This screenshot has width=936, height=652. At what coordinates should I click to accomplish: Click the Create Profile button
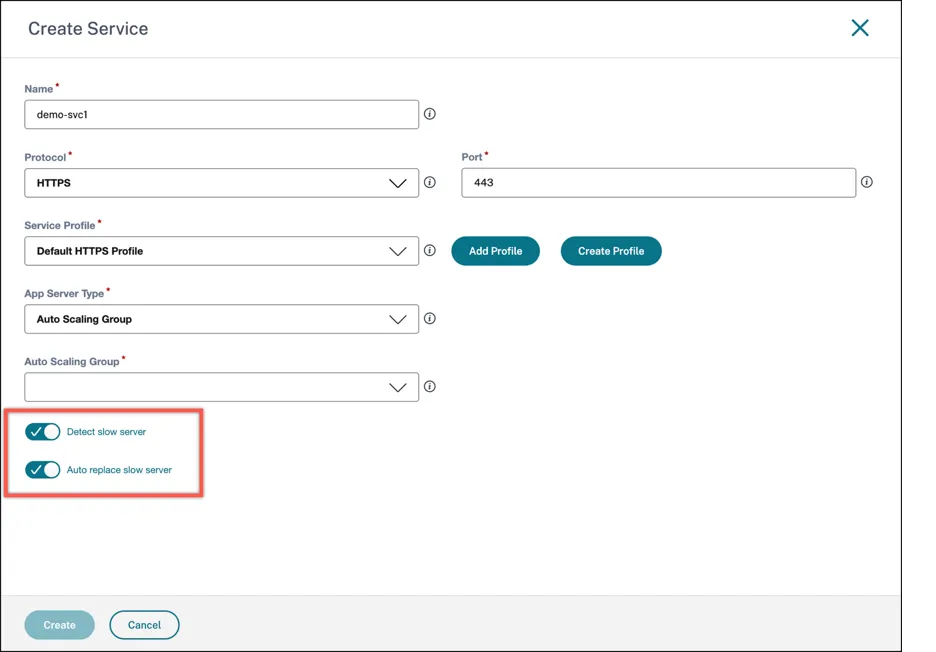pos(611,251)
